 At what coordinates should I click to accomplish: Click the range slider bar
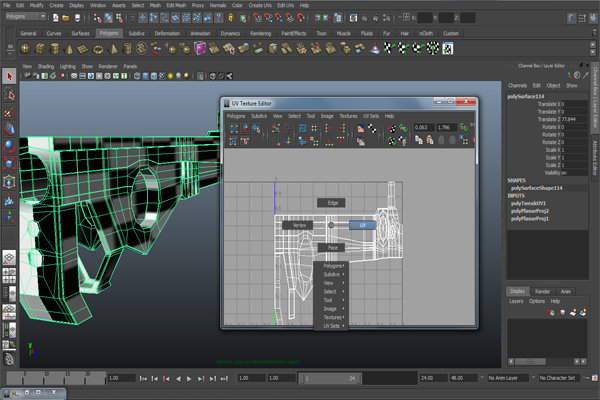[x=331, y=378]
